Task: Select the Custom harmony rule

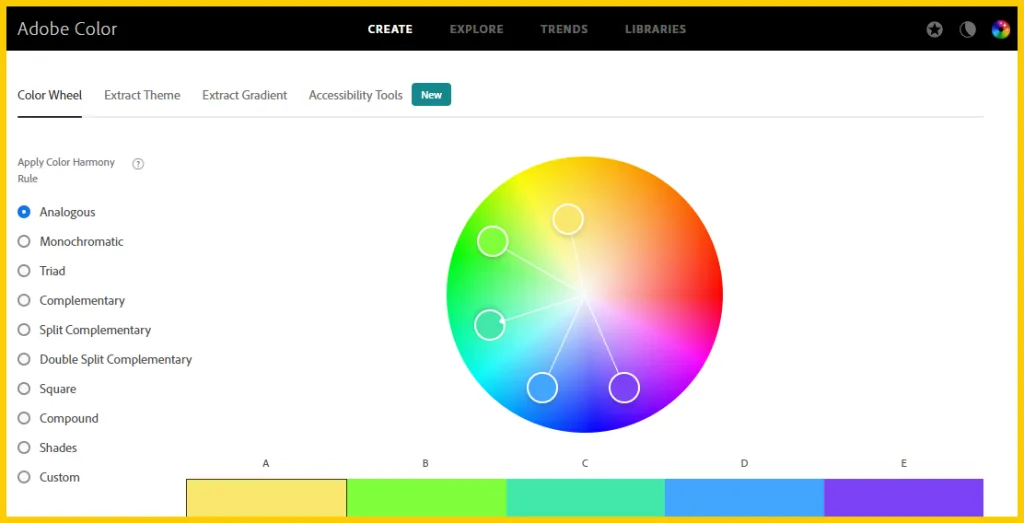Action: coord(48,477)
